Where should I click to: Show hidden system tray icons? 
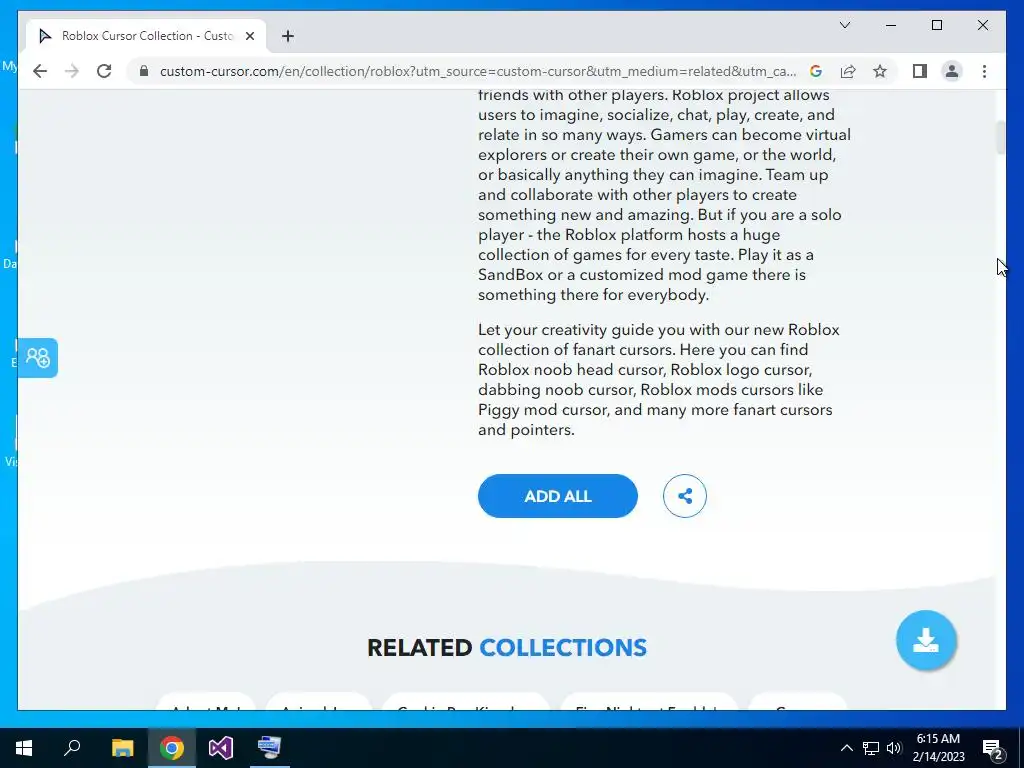pos(846,748)
